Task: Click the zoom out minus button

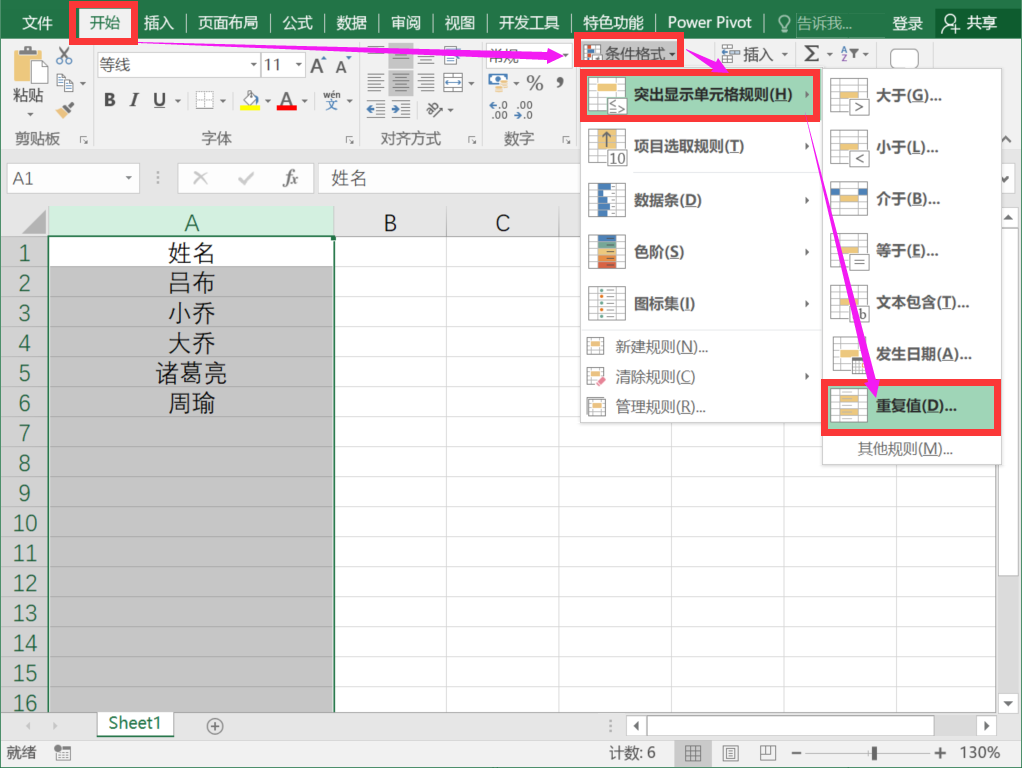Action: [x=796, y=753]
